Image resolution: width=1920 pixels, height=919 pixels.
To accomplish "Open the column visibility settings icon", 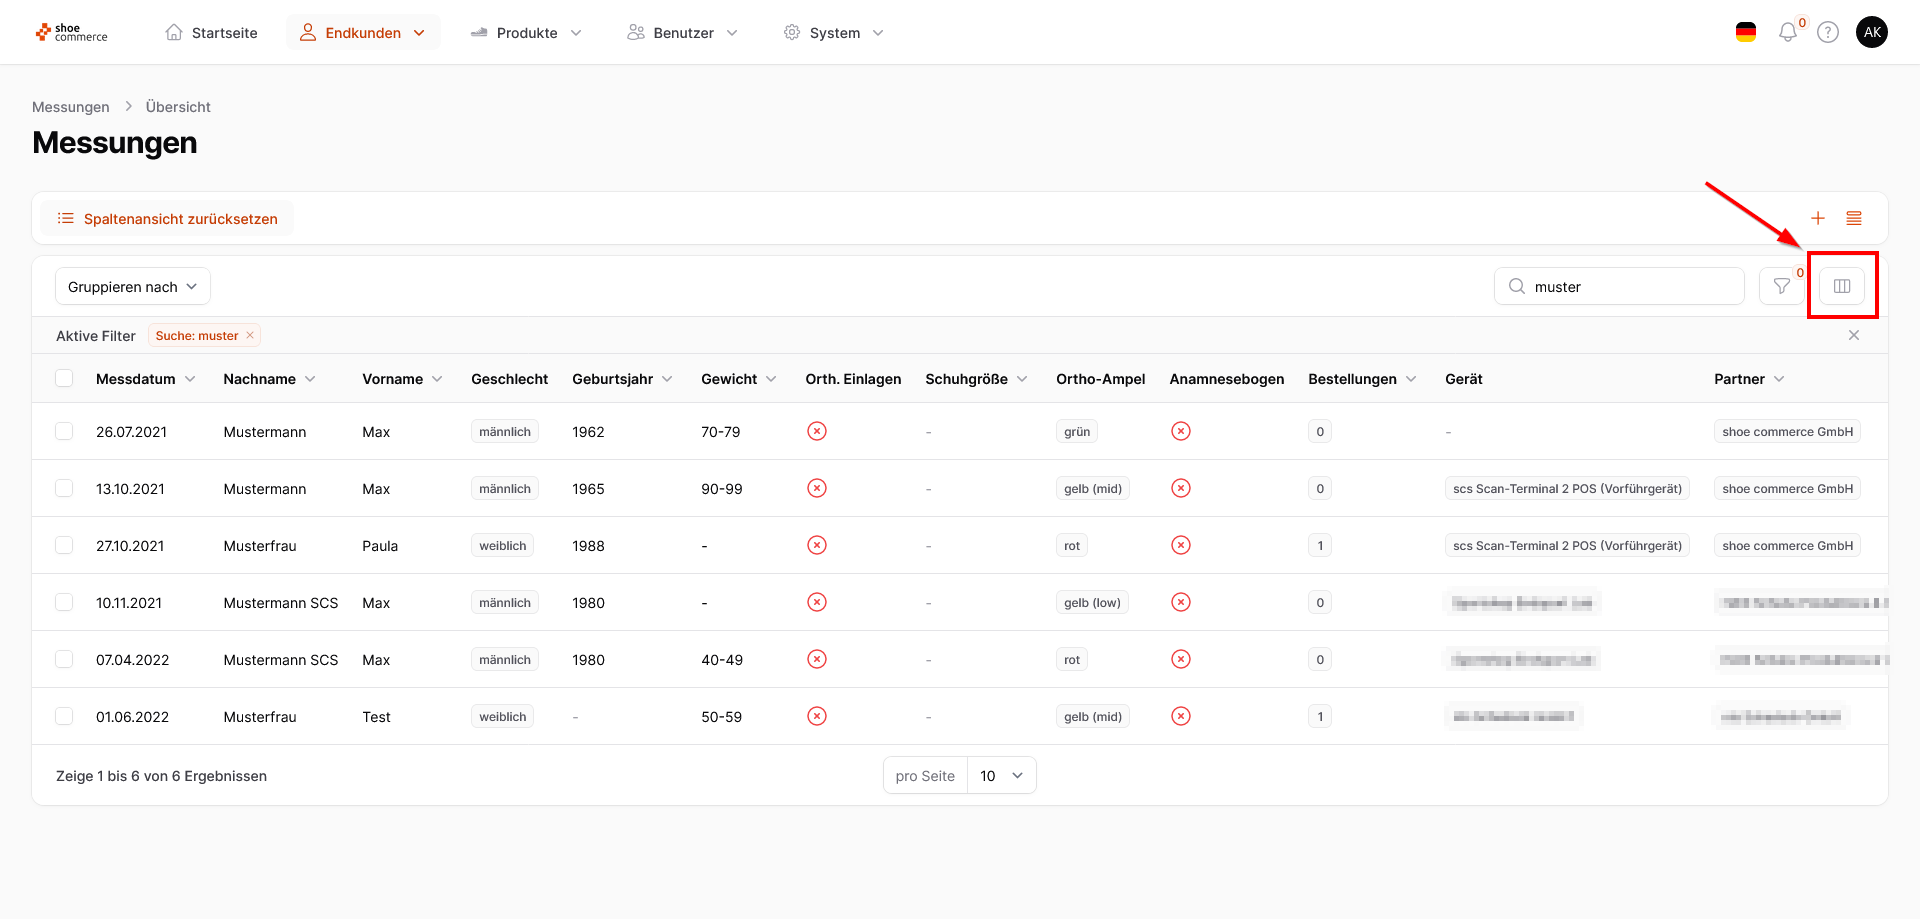I will (1841, 286).
